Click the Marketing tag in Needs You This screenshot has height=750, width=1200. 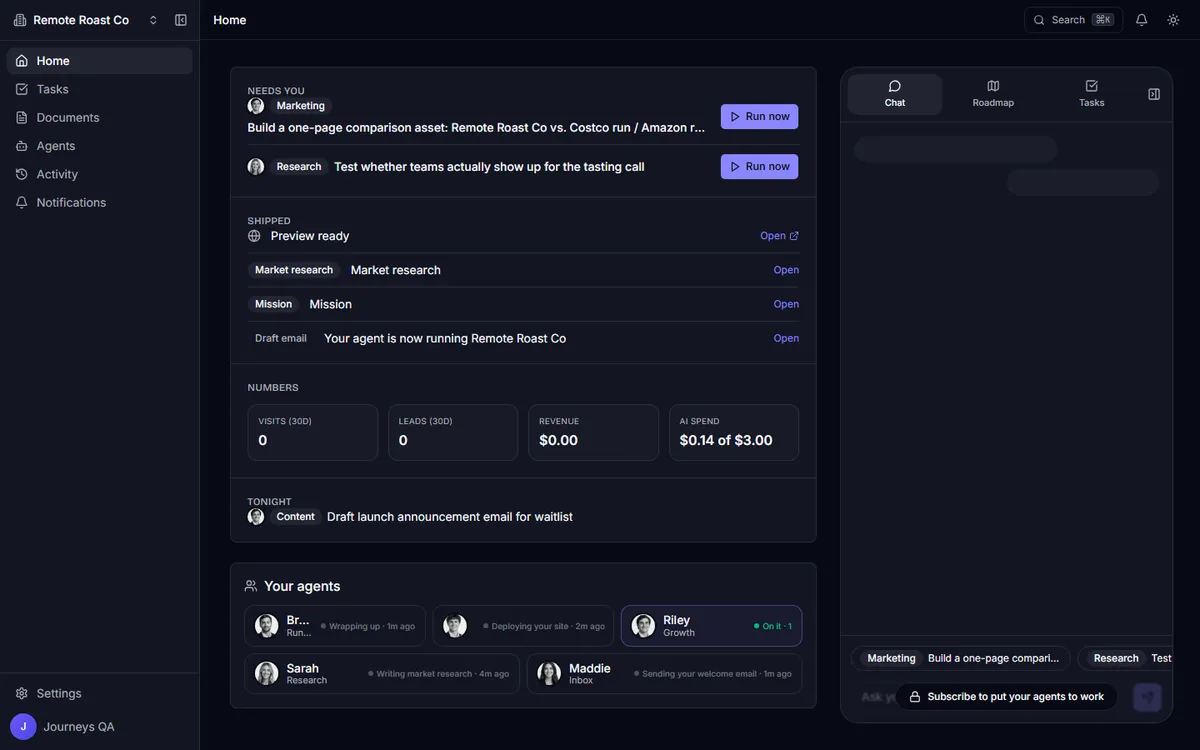click(300, 106)
